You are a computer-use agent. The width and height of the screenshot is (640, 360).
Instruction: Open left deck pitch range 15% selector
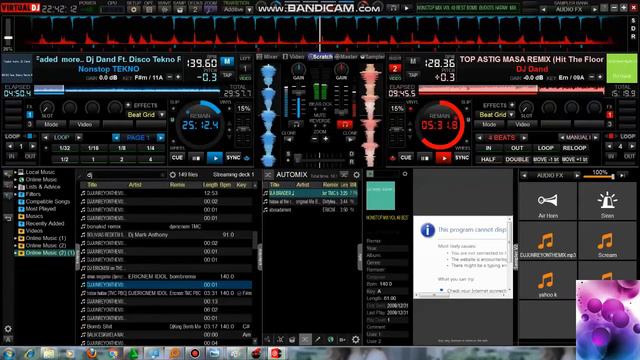point(244,109)
